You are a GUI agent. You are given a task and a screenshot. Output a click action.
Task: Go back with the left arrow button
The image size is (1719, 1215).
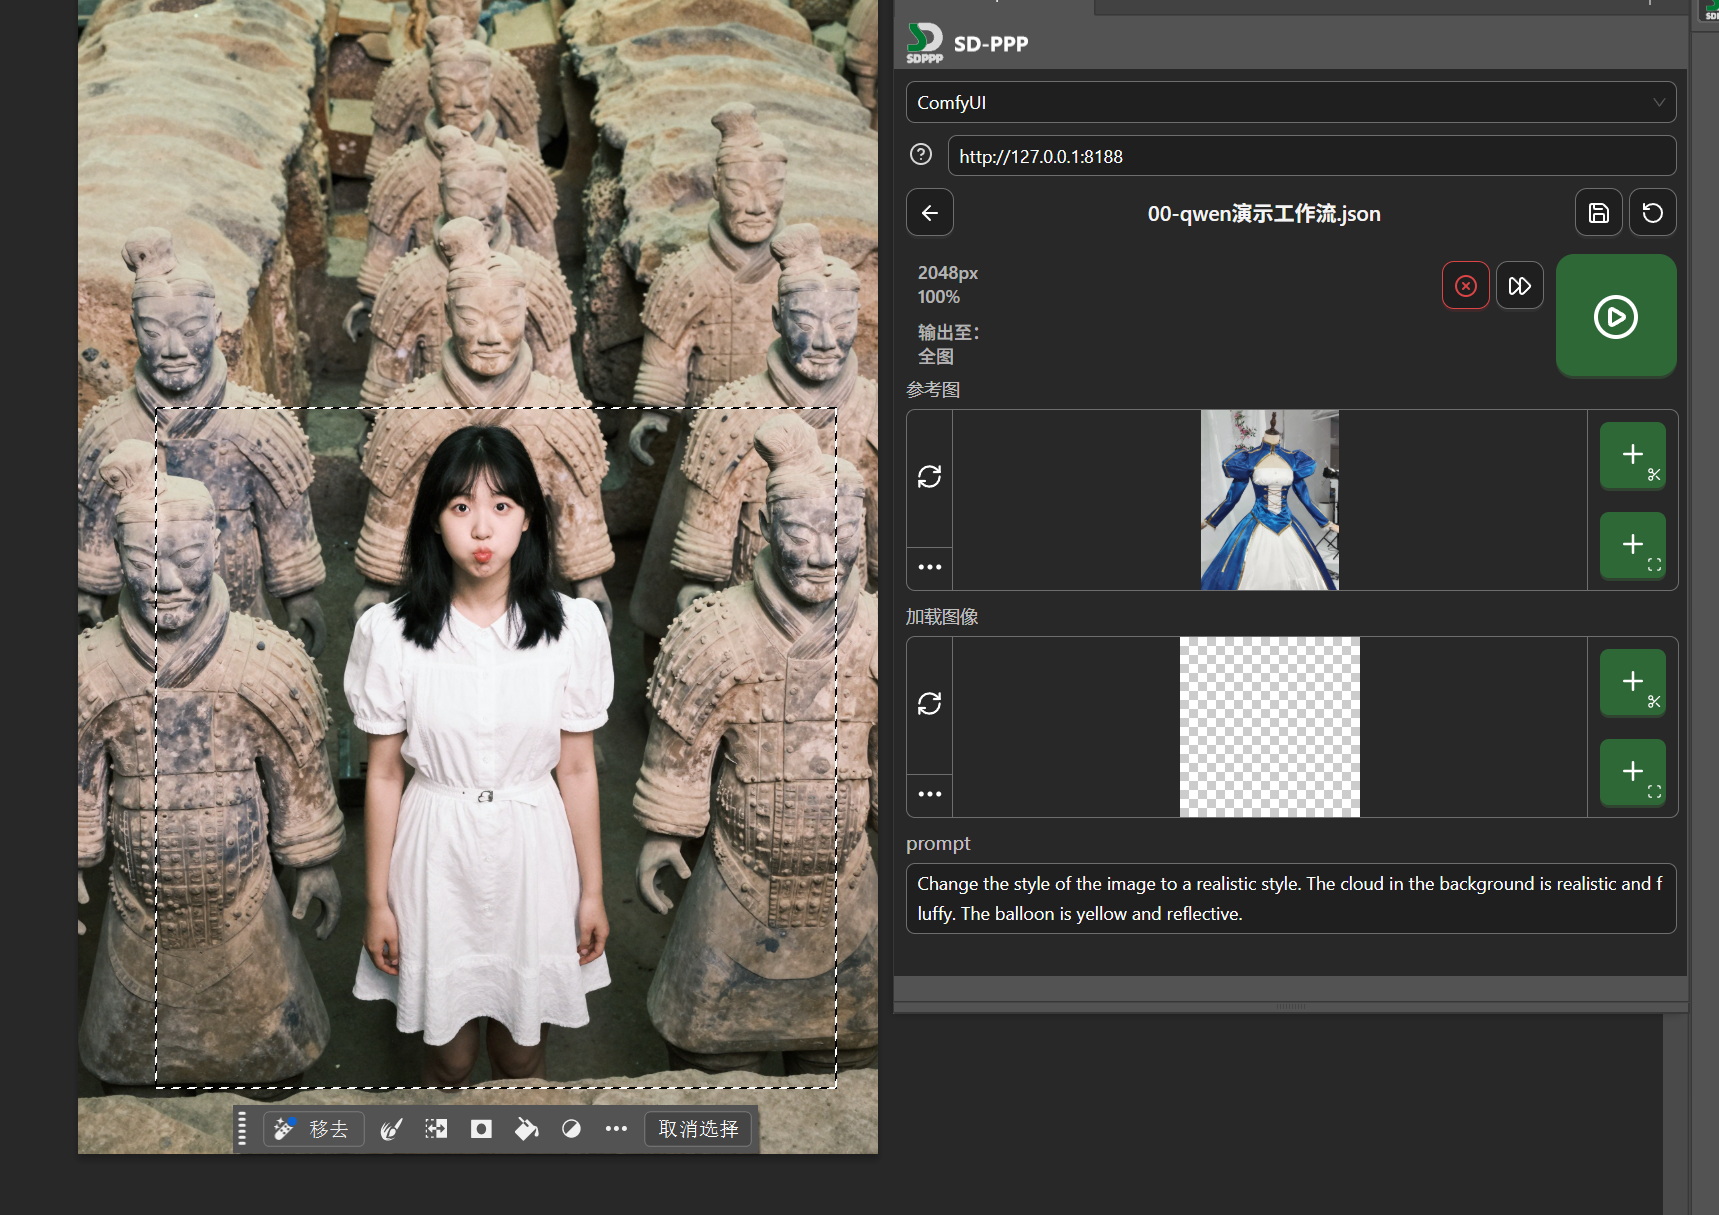pos(930,213)
